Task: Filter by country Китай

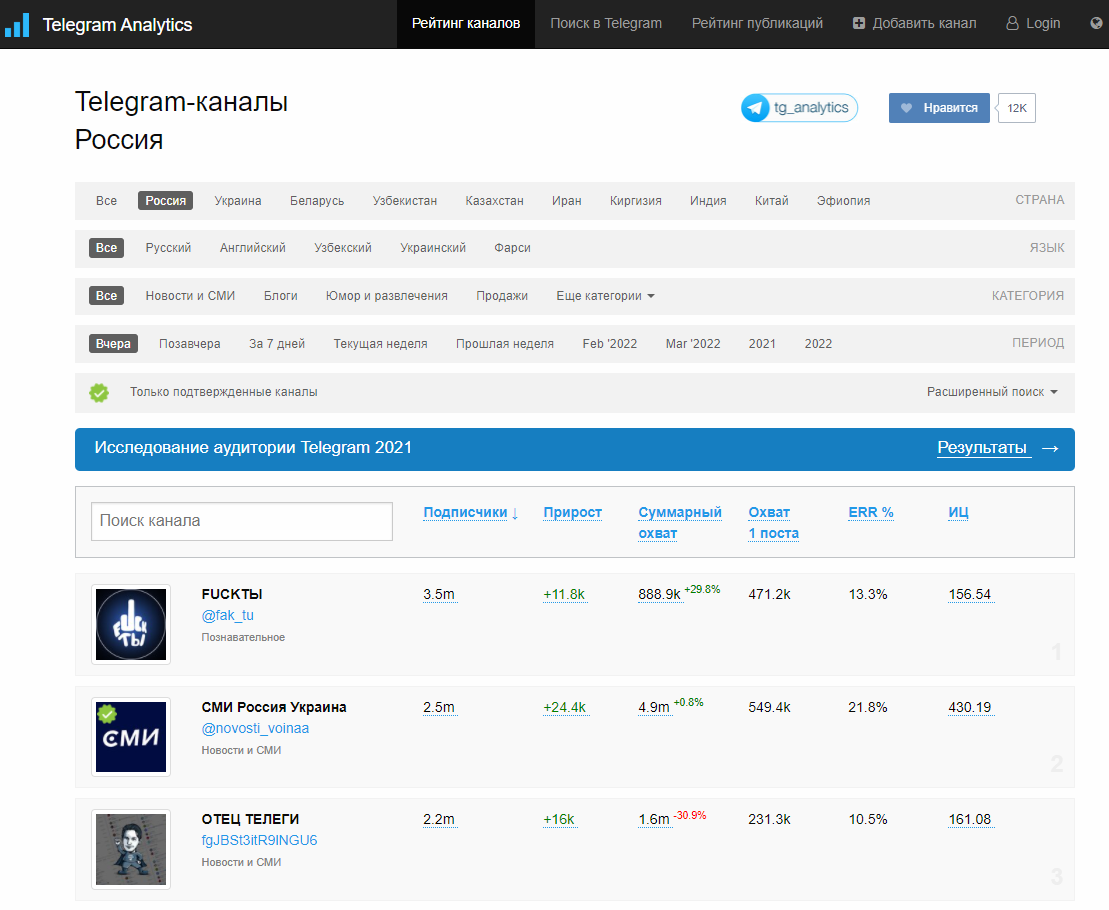Action: (772, 201)
